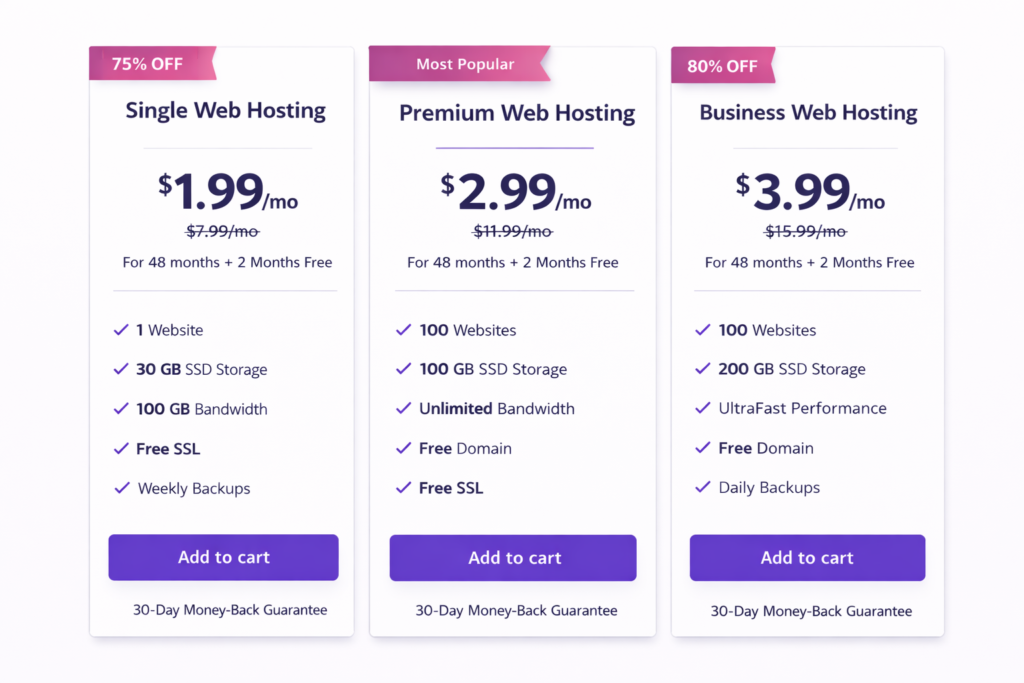The image size is (1024, 683).
Task: Click the crossed-out $7.99/mo price
Action: pyautogui.click(x=223, y=231)
